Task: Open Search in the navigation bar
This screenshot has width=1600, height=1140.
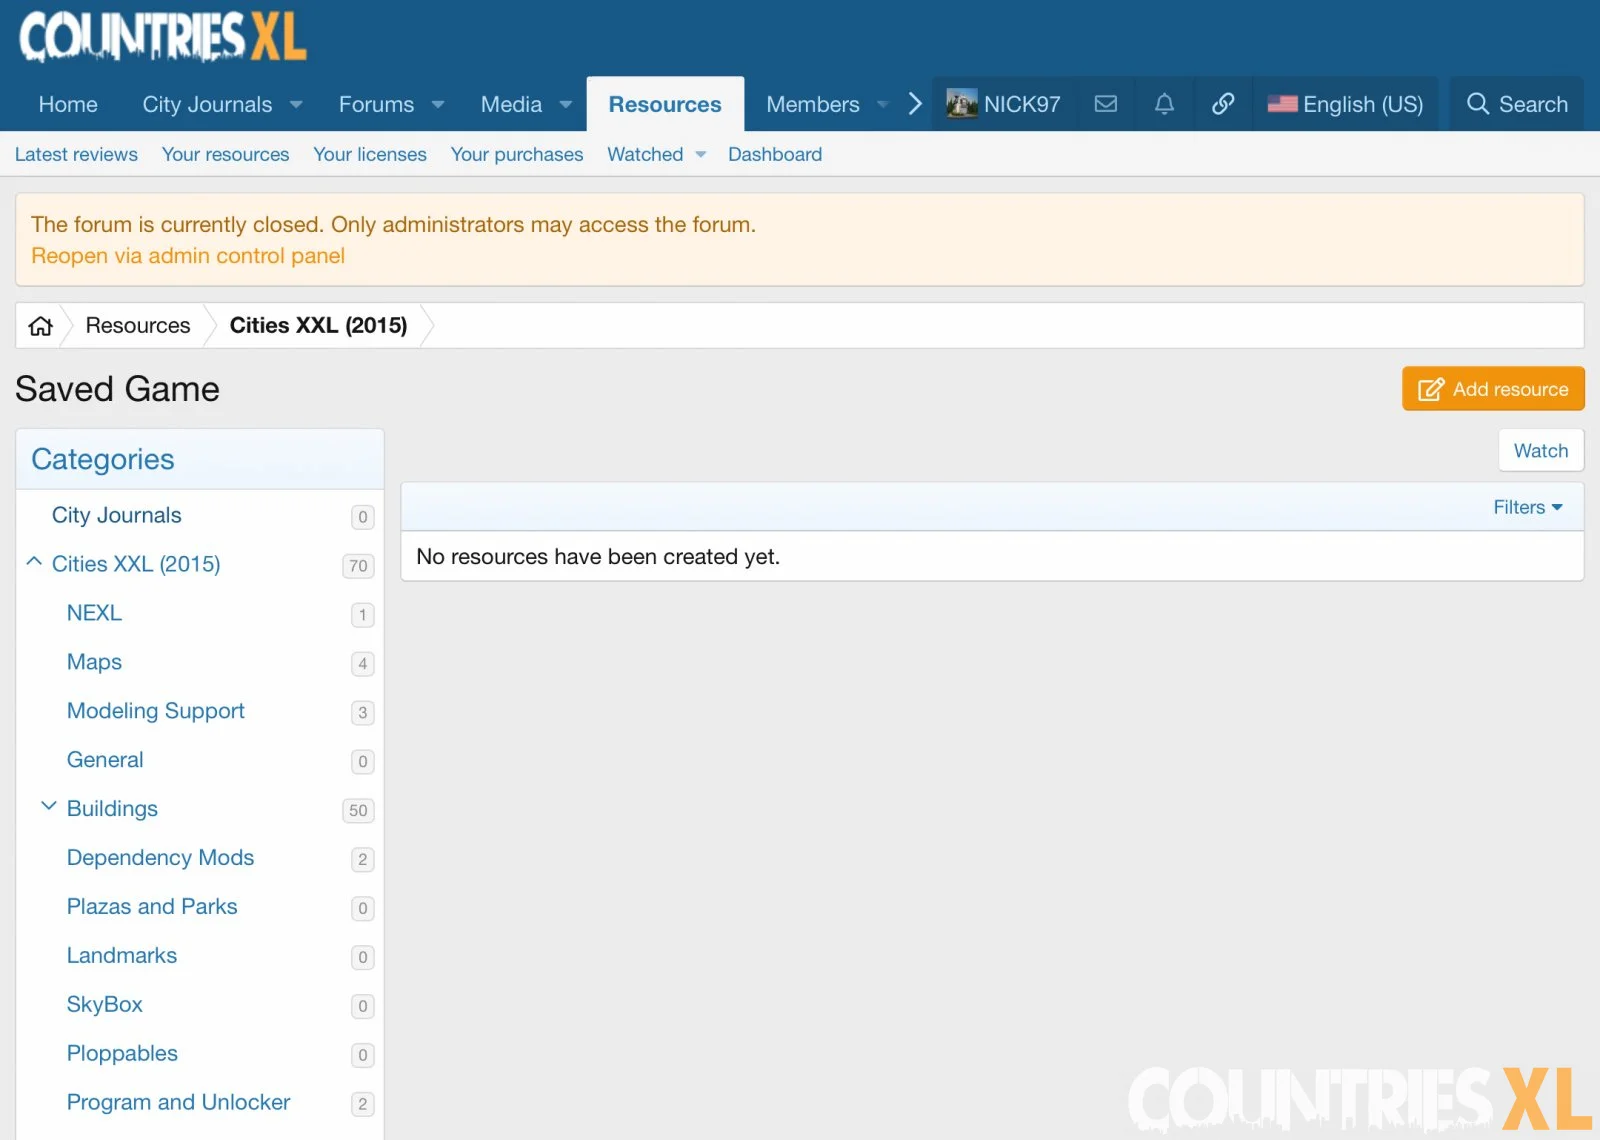Action: coord(1516,104)
